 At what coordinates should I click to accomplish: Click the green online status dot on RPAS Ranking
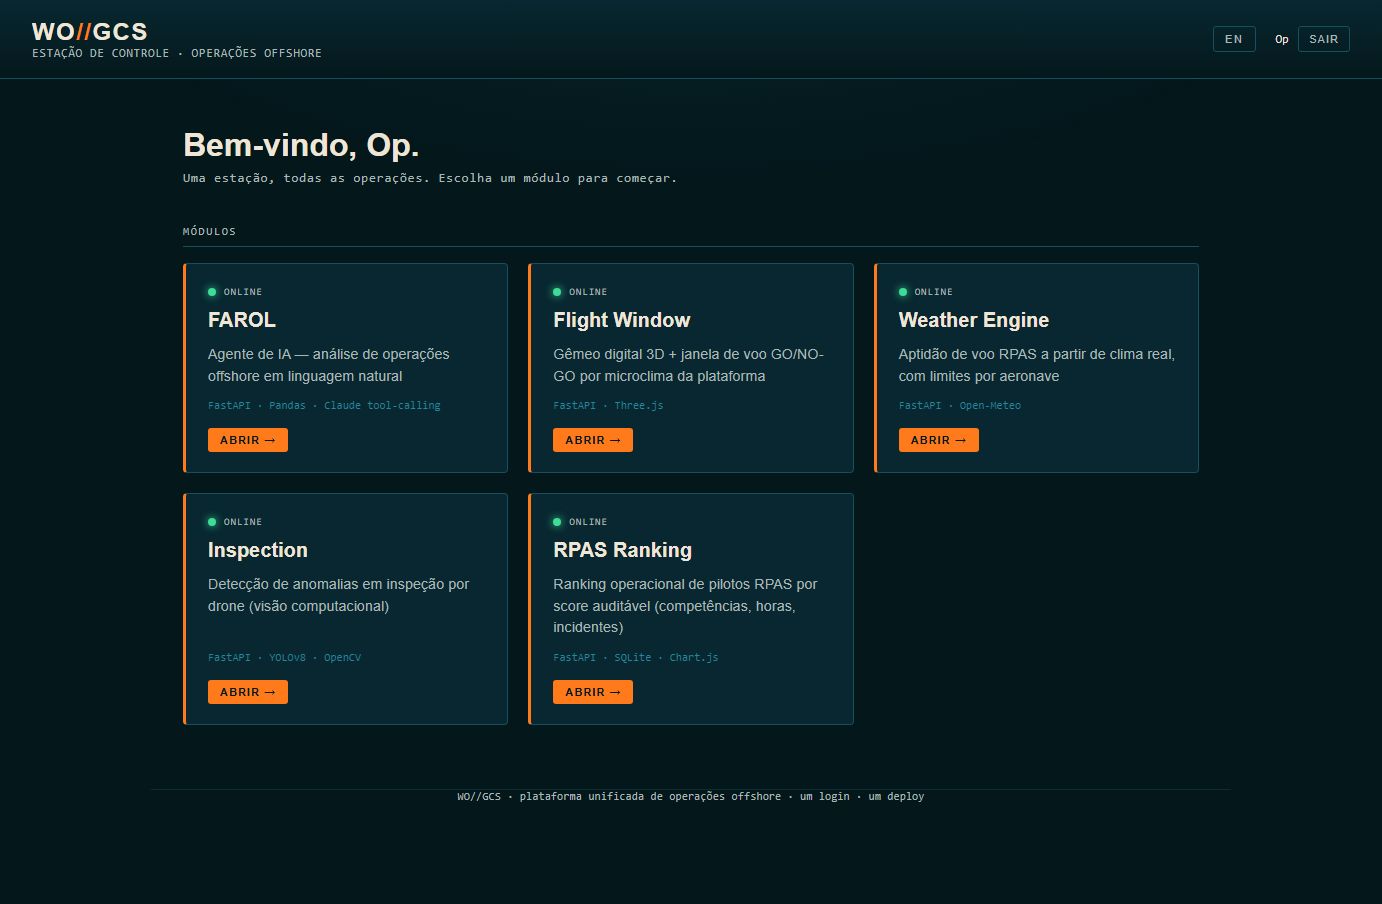[557, 522]
